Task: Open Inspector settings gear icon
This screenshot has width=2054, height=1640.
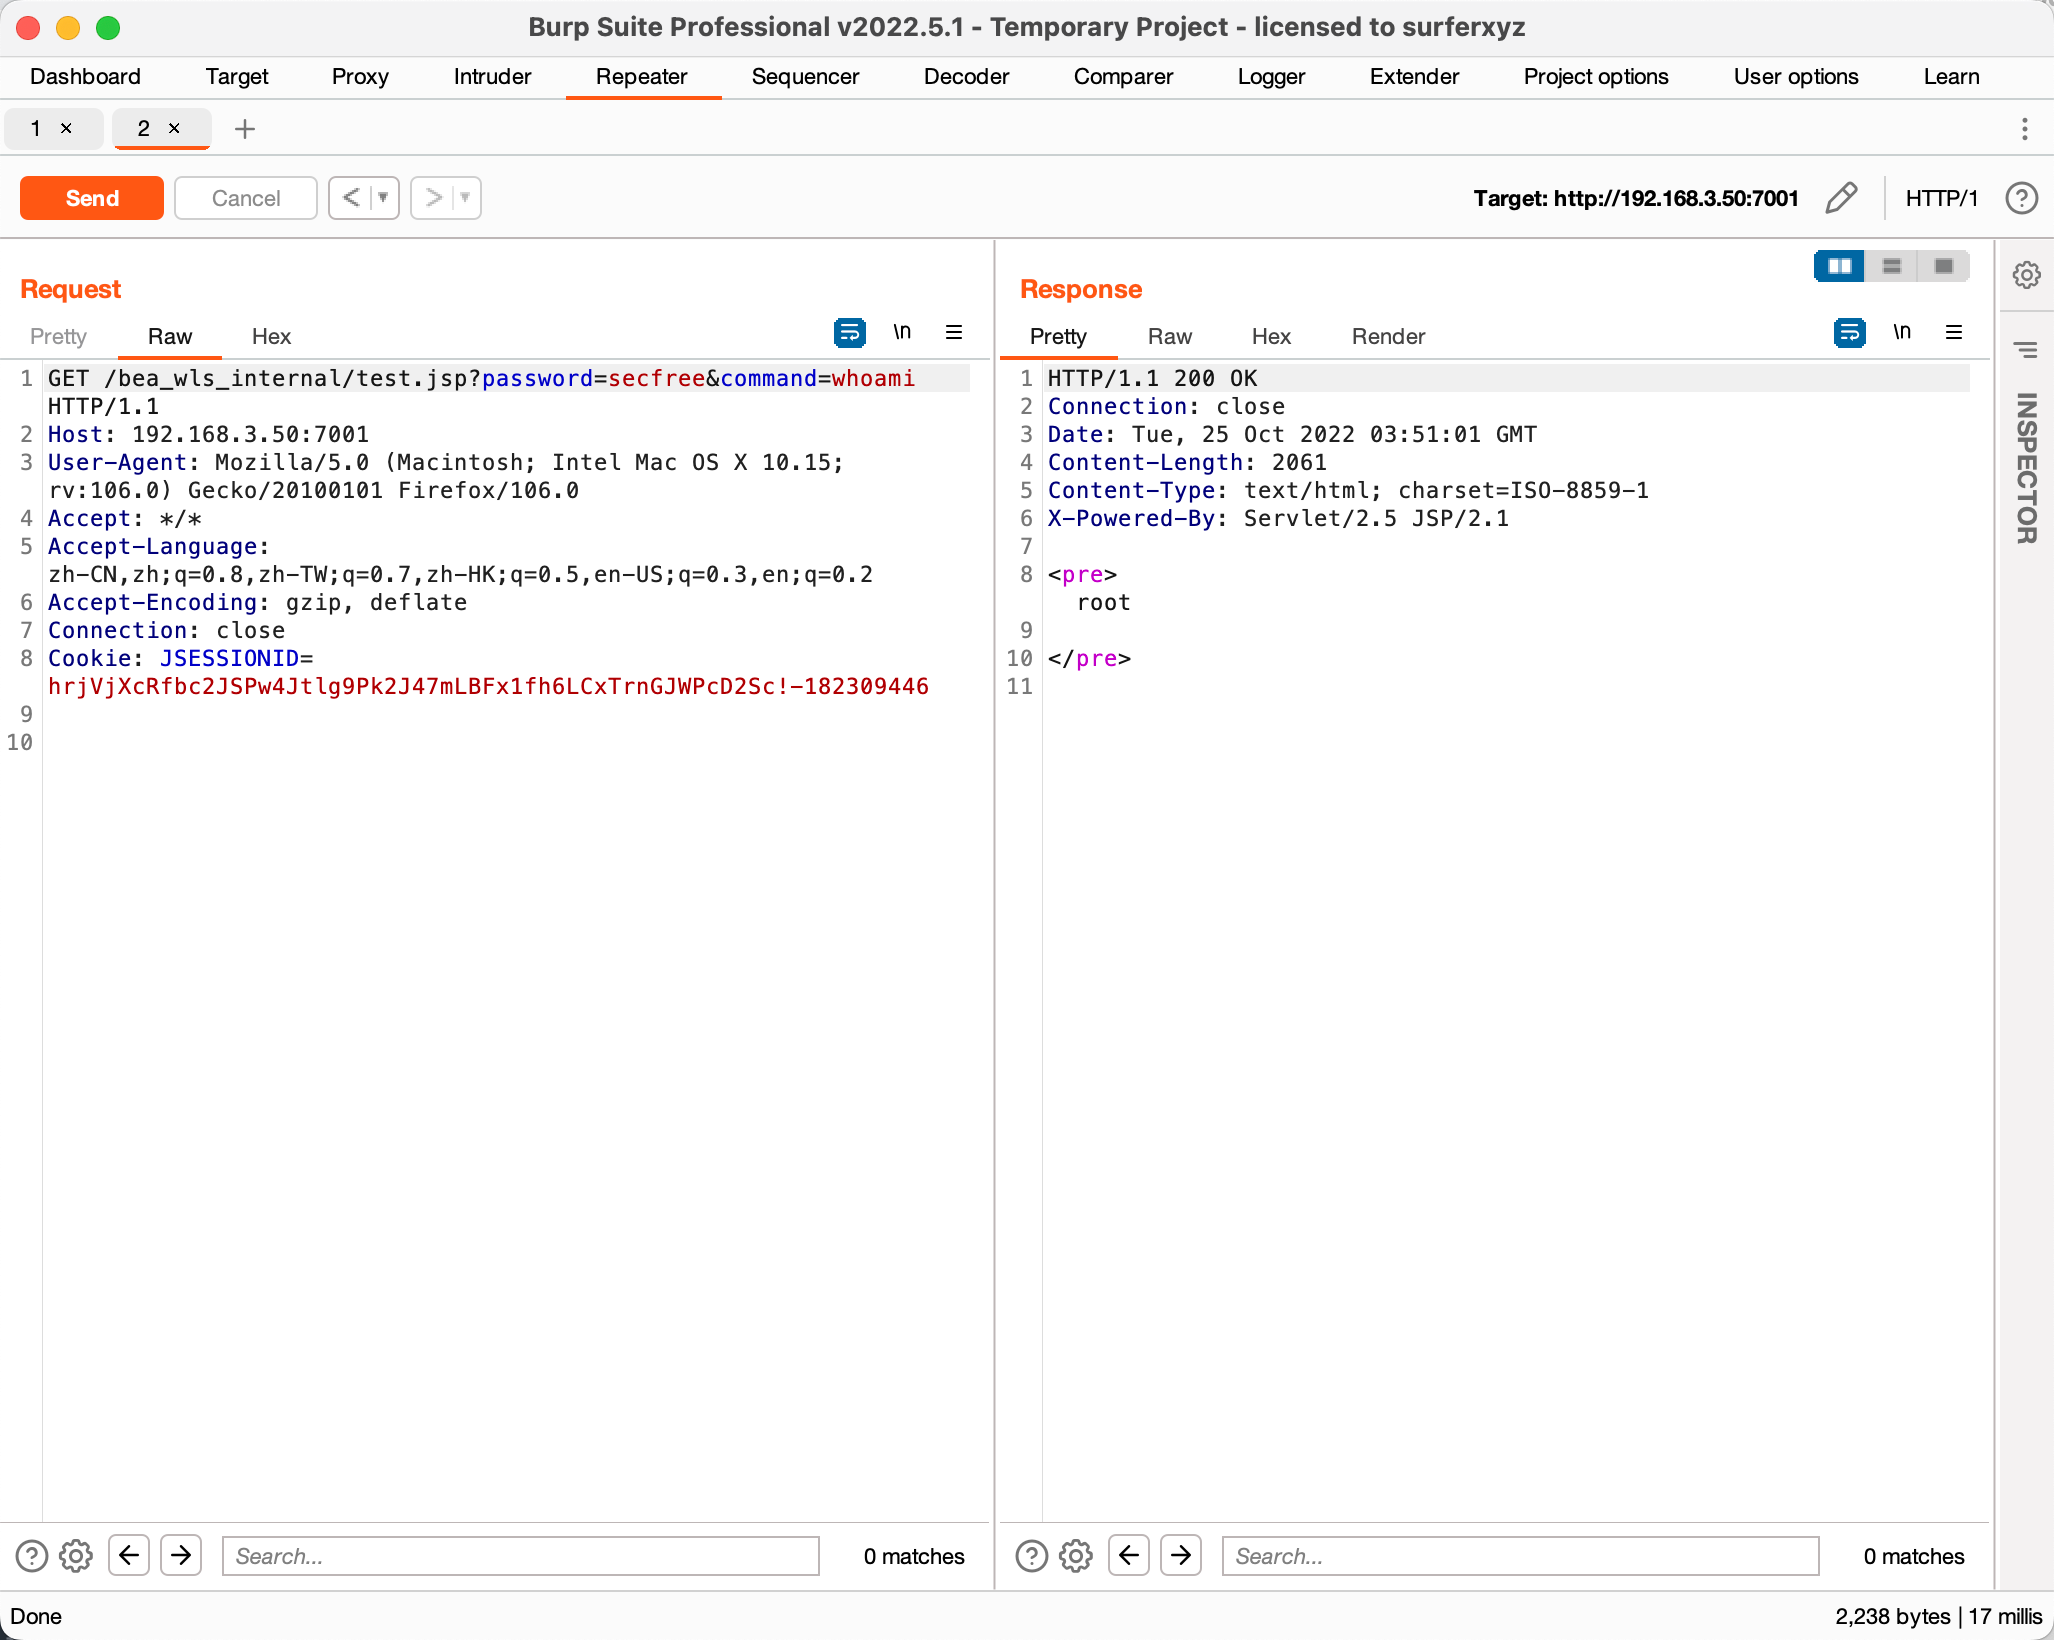Action: (x=2026, y=275)
